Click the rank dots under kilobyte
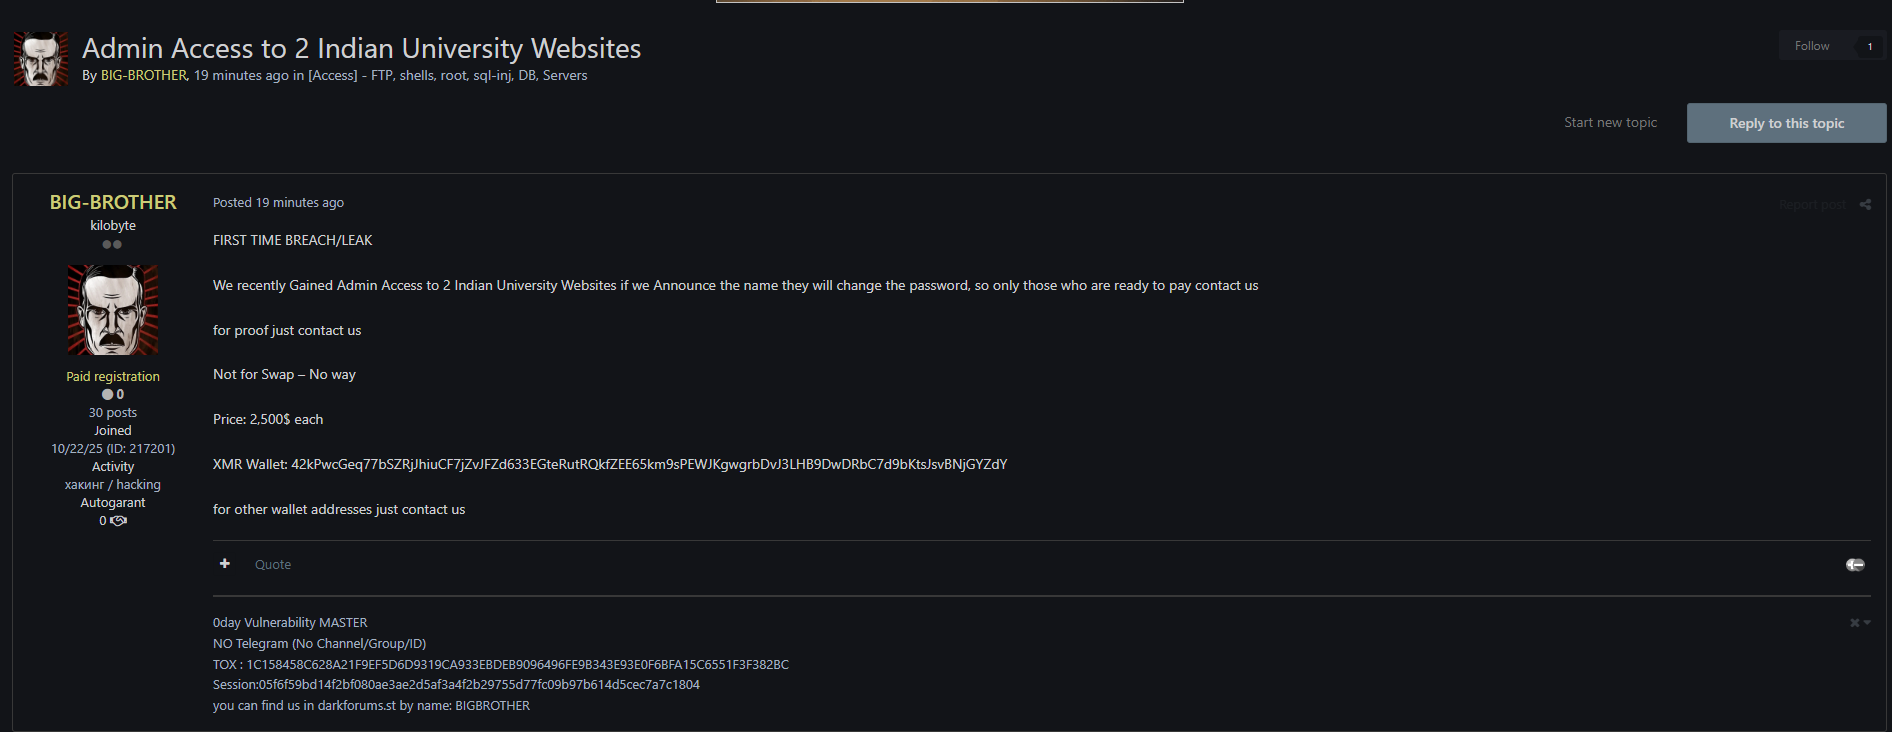 click(112, 244)
